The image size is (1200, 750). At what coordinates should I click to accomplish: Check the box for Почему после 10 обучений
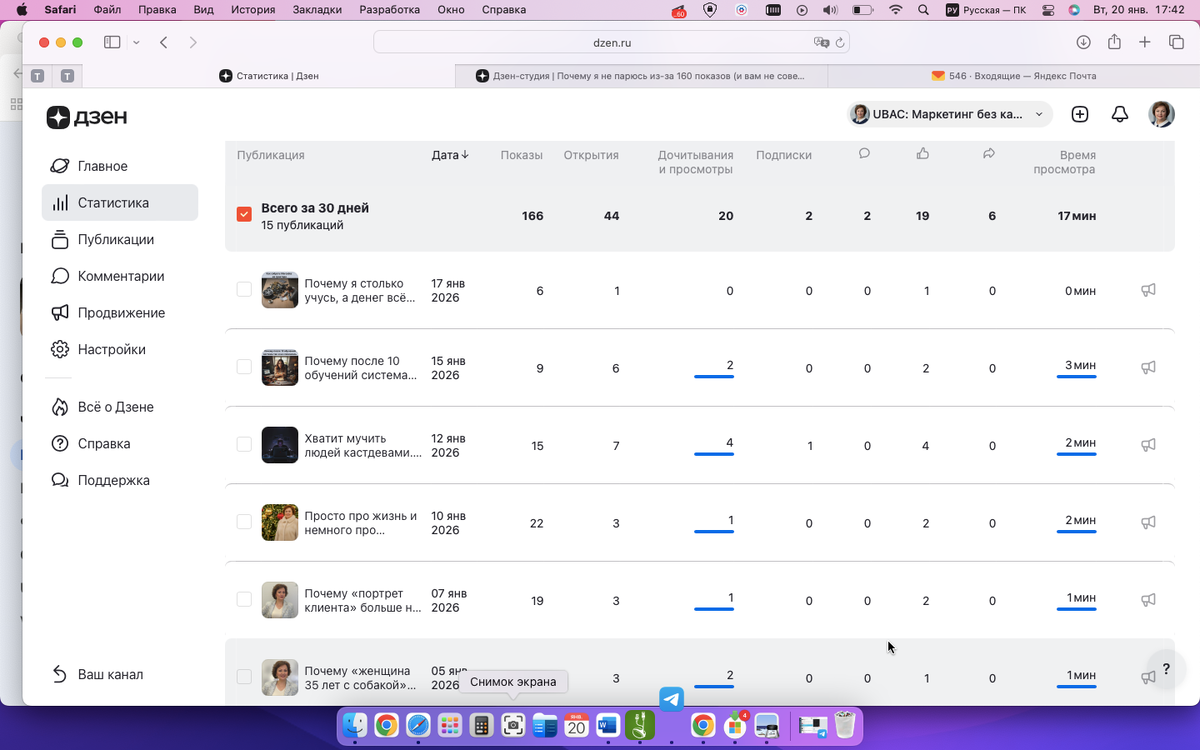tap(244, 367)
